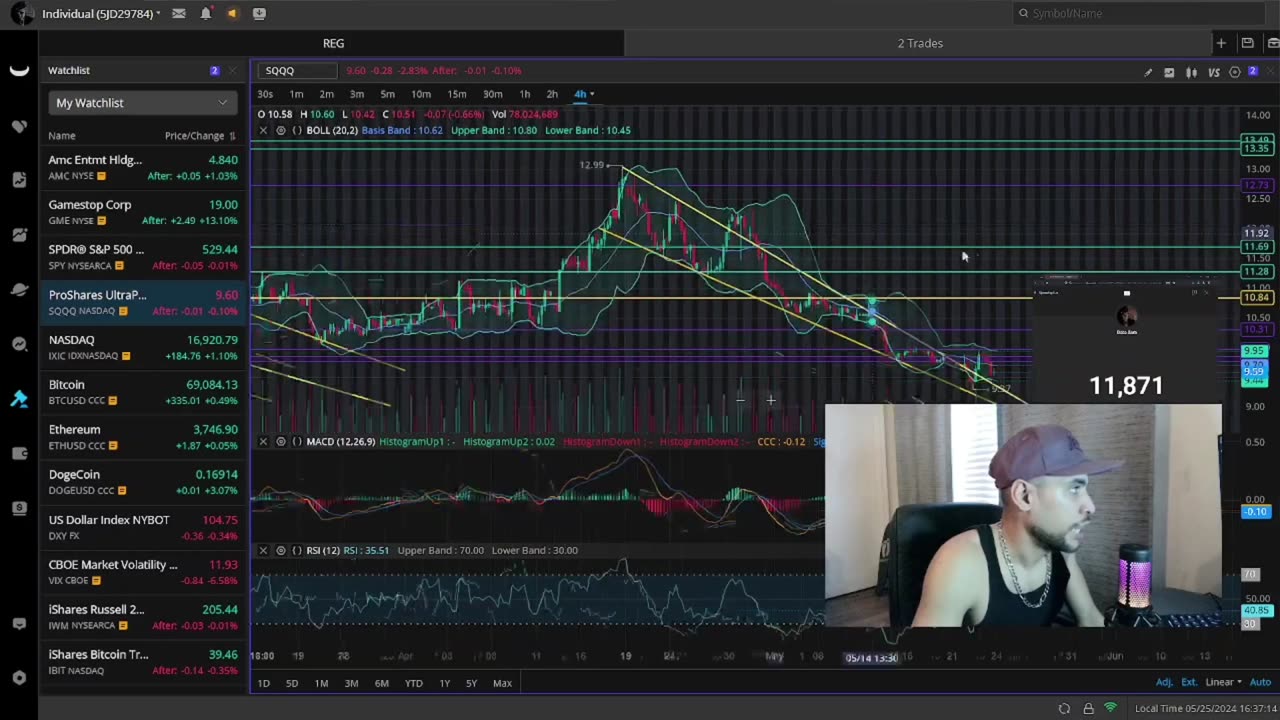Click the Webull logo in left sidebar

point(19,70)
